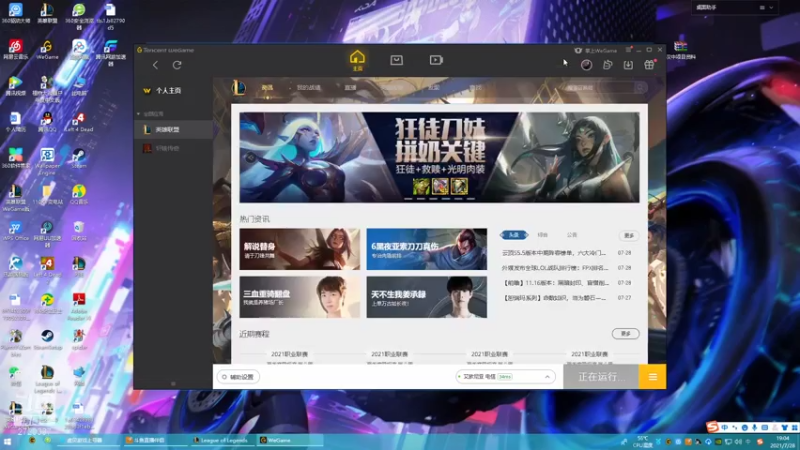Open the 网易云音乐 desktop icon
800x450 pixels.
point(15,49)
